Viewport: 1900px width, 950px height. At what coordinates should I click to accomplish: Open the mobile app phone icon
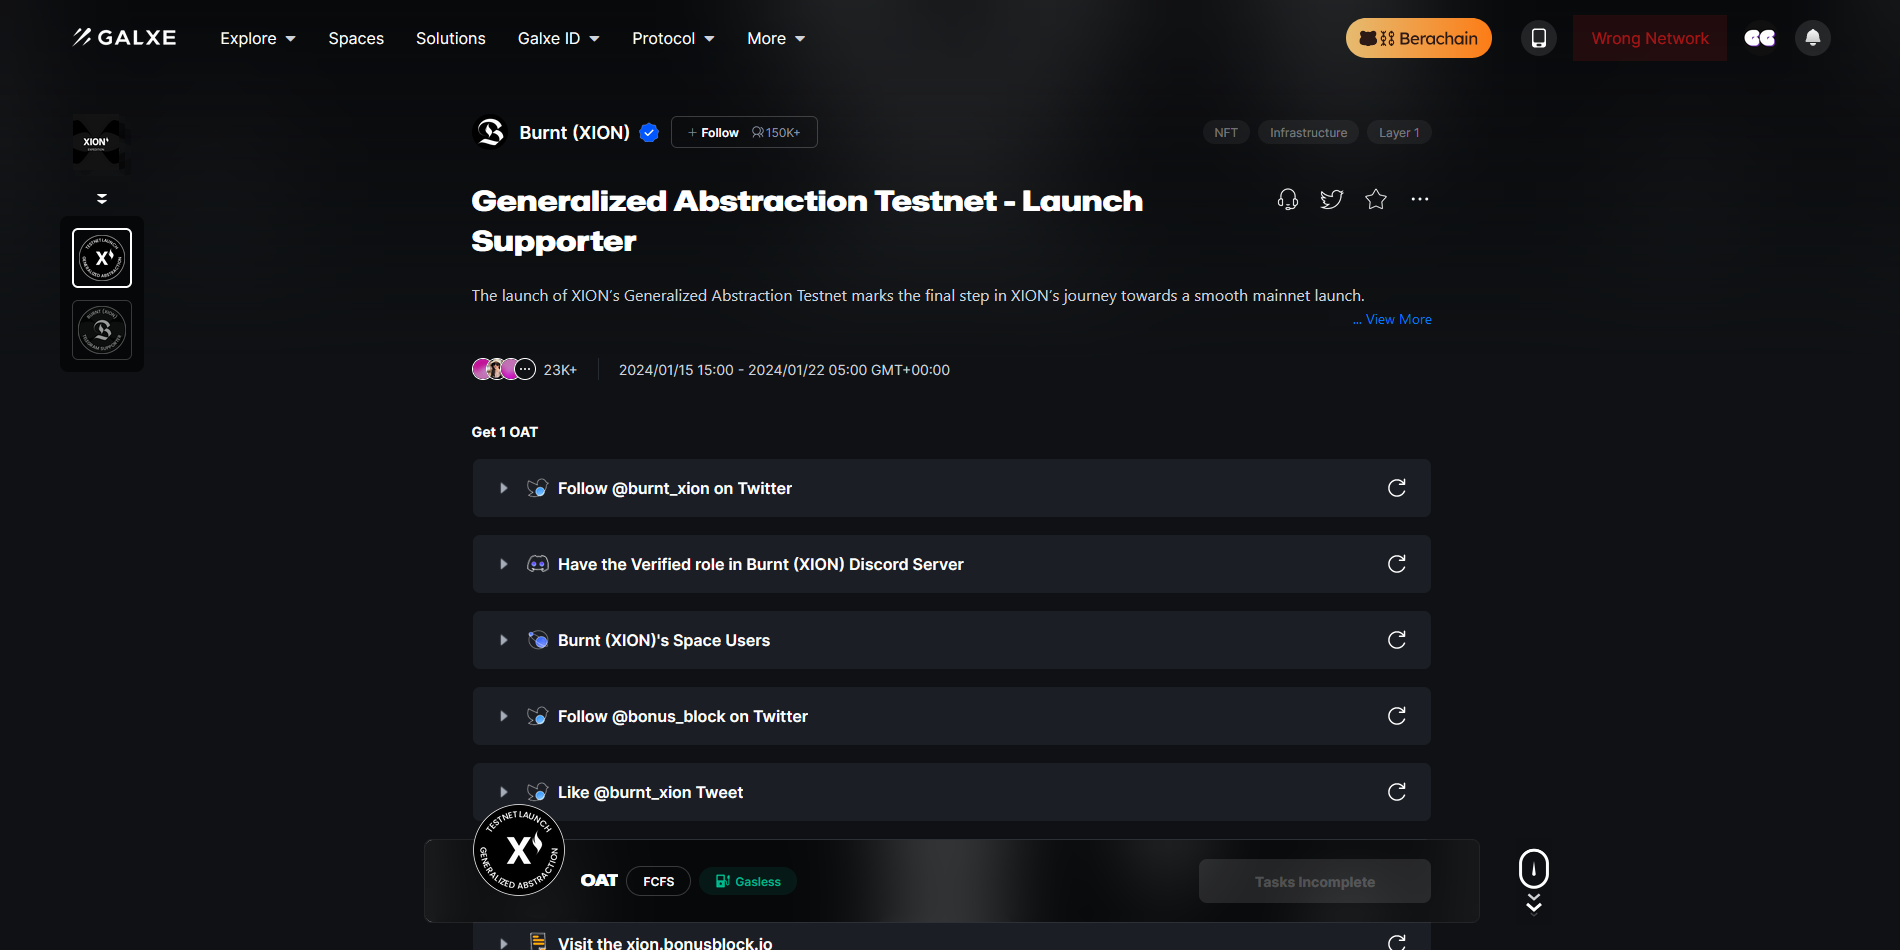pos(1538,38)
